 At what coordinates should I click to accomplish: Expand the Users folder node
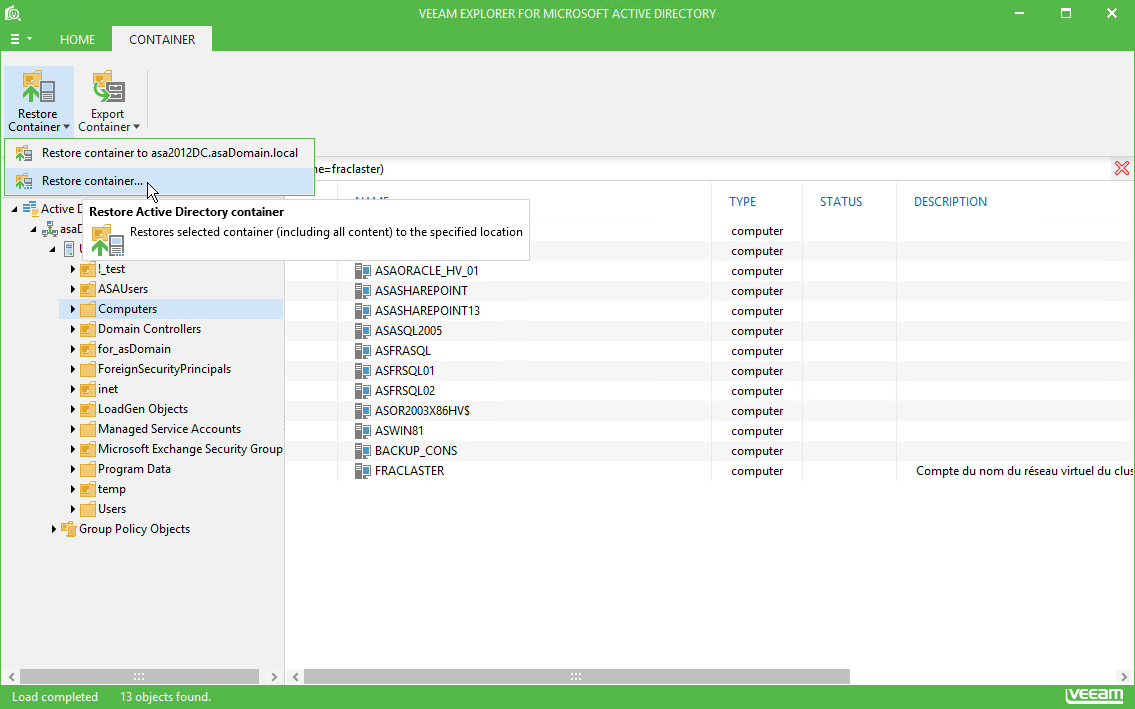[x=72, y=509]
